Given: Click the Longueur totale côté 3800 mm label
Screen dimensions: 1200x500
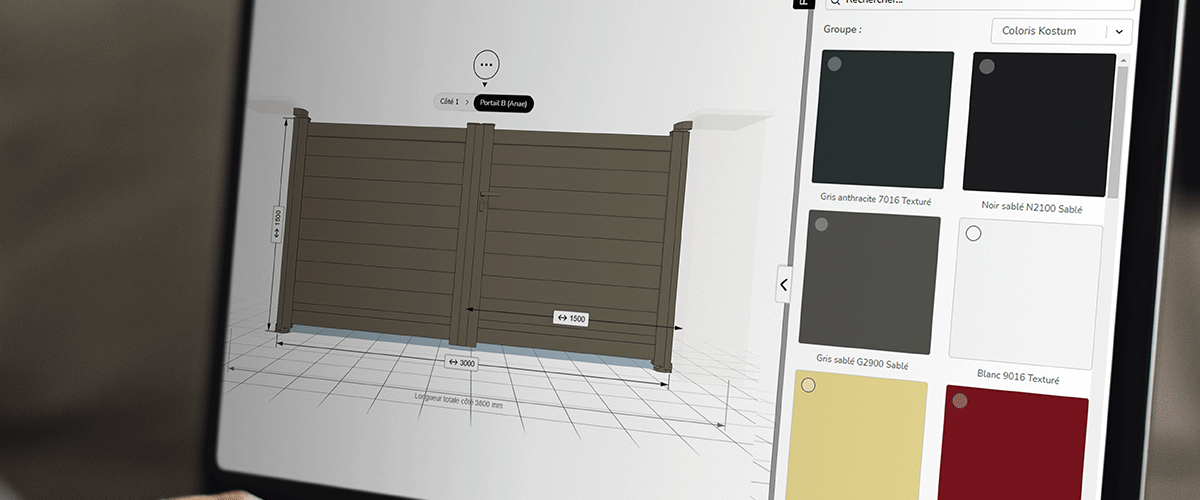Looking at the screenshot, I should [x=459, y=397].
